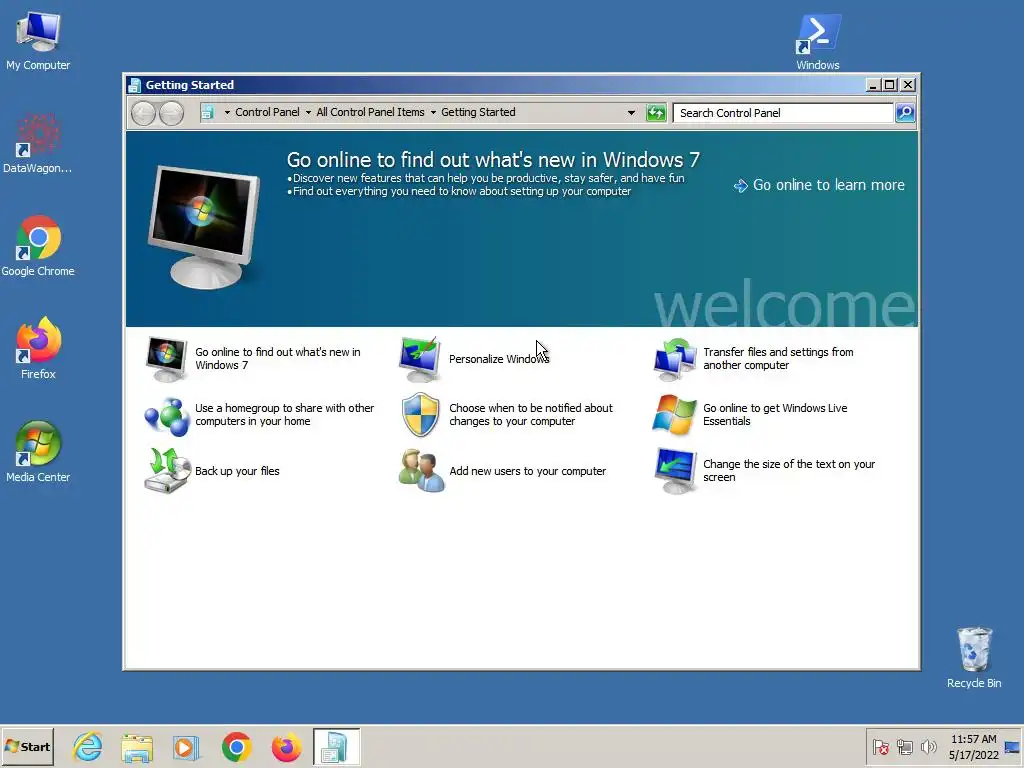Select the Recycle Bin icon
1024x768 pixels.
tap(974, 658)
